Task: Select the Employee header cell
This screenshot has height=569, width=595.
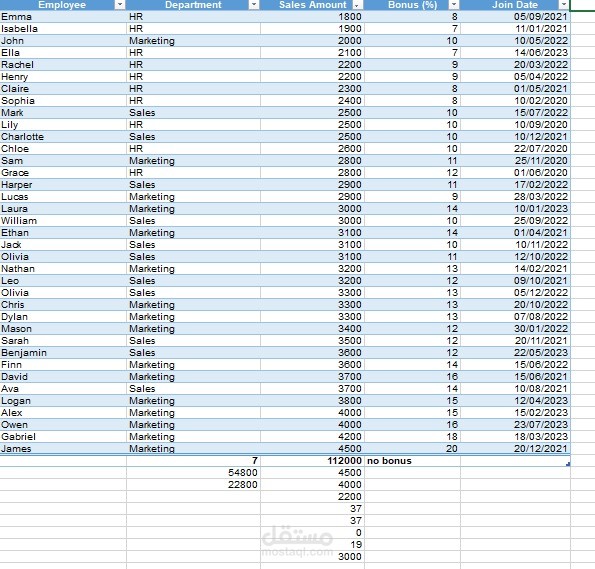Action: click(x=63, y=5)
